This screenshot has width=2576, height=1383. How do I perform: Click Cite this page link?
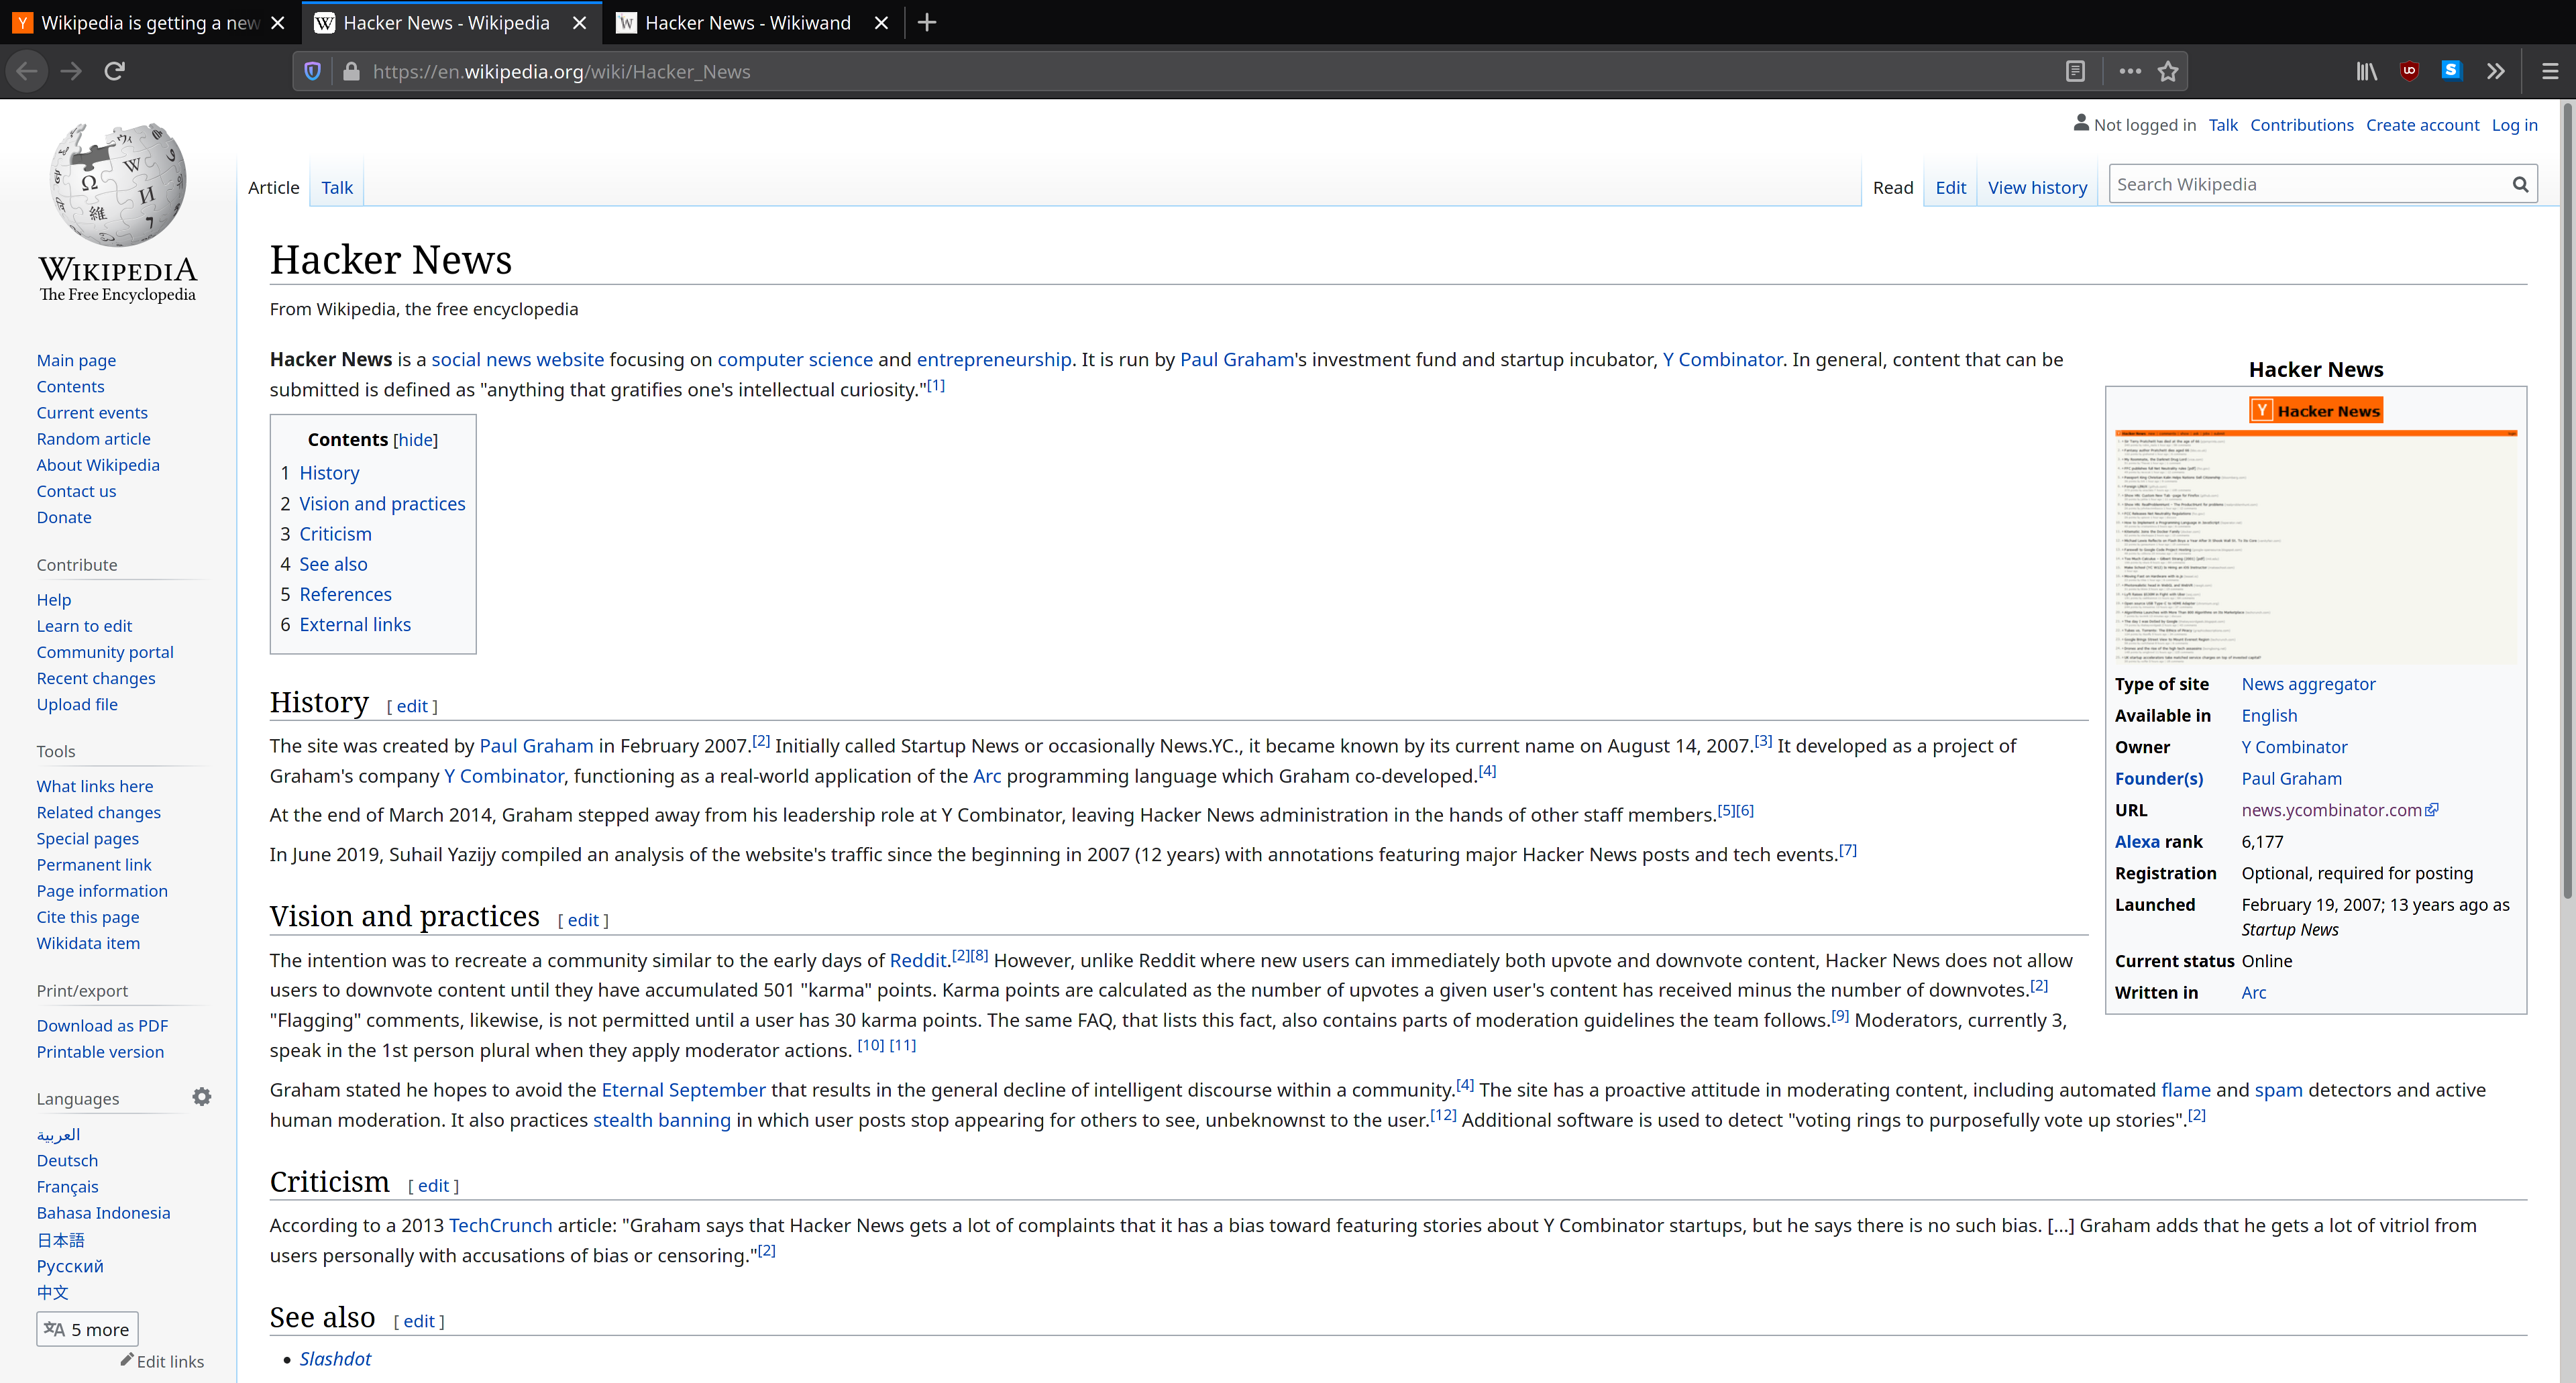pyautogui.click(x=88, y=917)
